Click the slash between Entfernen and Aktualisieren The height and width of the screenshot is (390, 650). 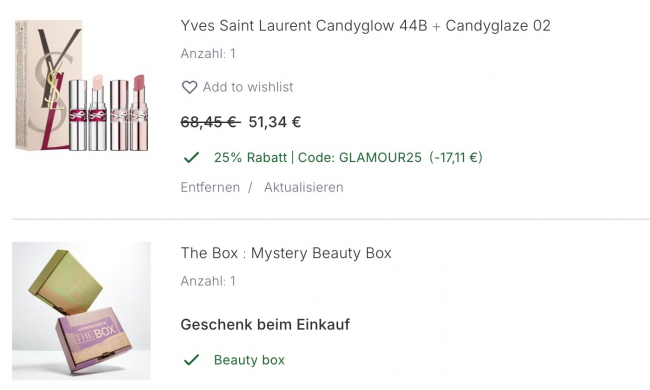pos(250,187)
